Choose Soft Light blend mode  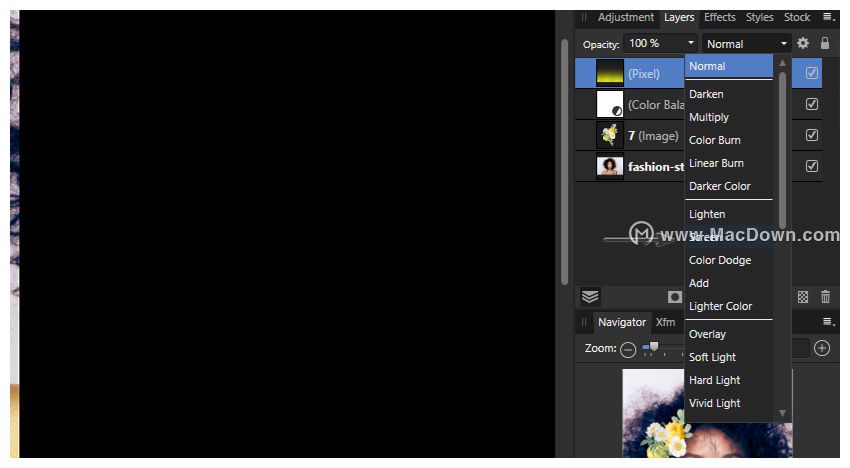729,357
